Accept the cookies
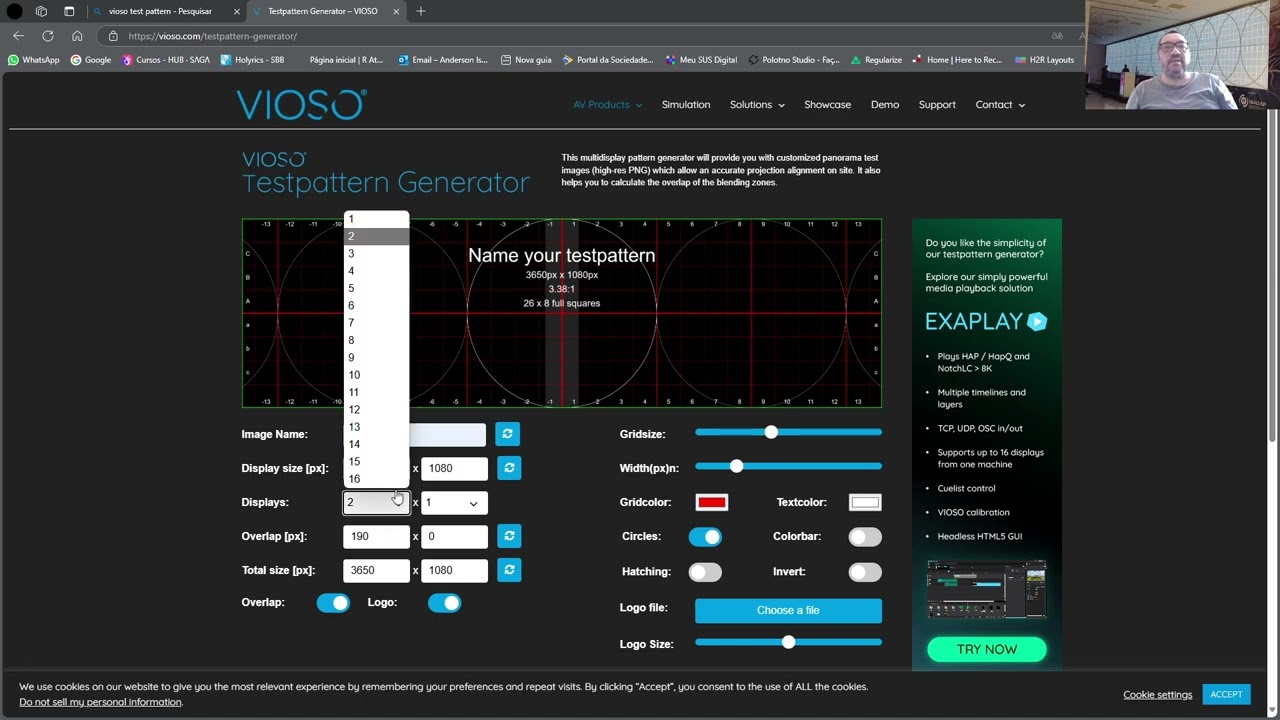Viewport: 1280px width, 720px height. [1226, 695]
